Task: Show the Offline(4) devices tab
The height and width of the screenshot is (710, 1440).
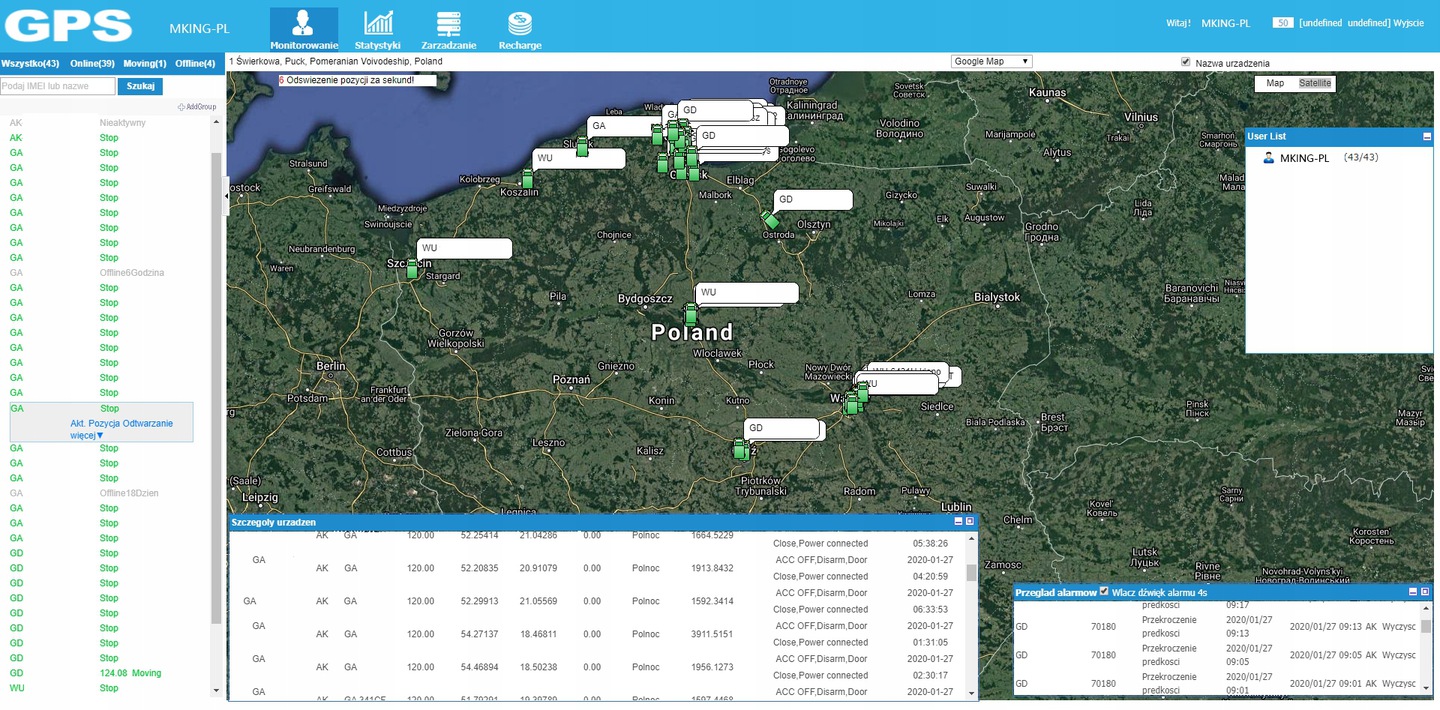Action: [x=195, y=63]
